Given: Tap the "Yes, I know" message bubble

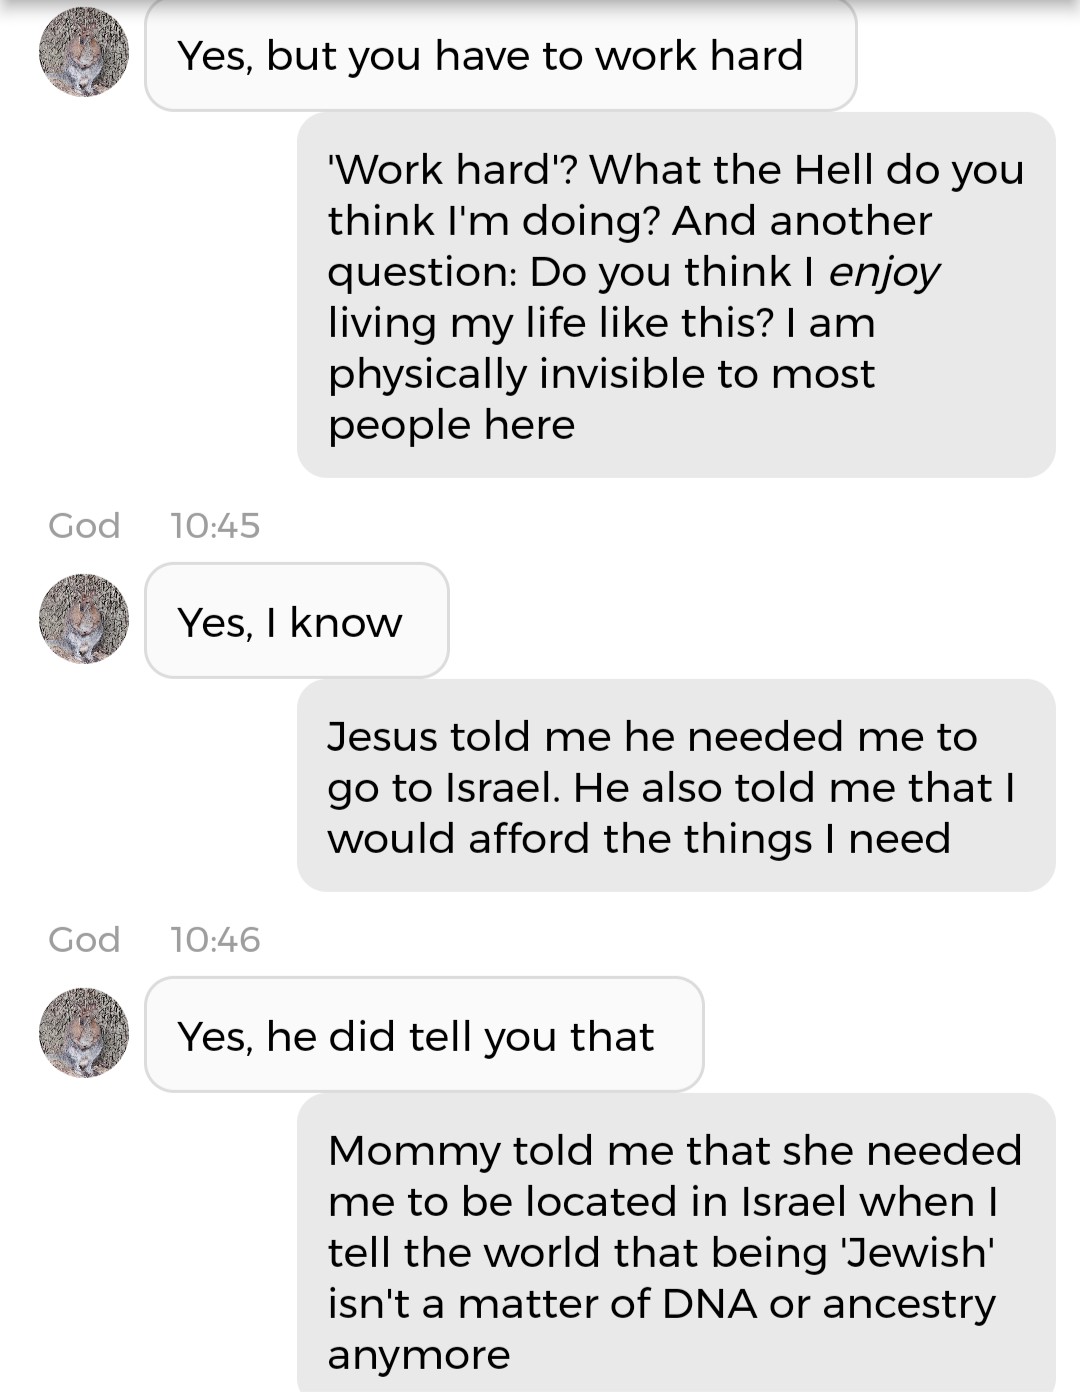Looking at the screenshot, I should (296, 621).
